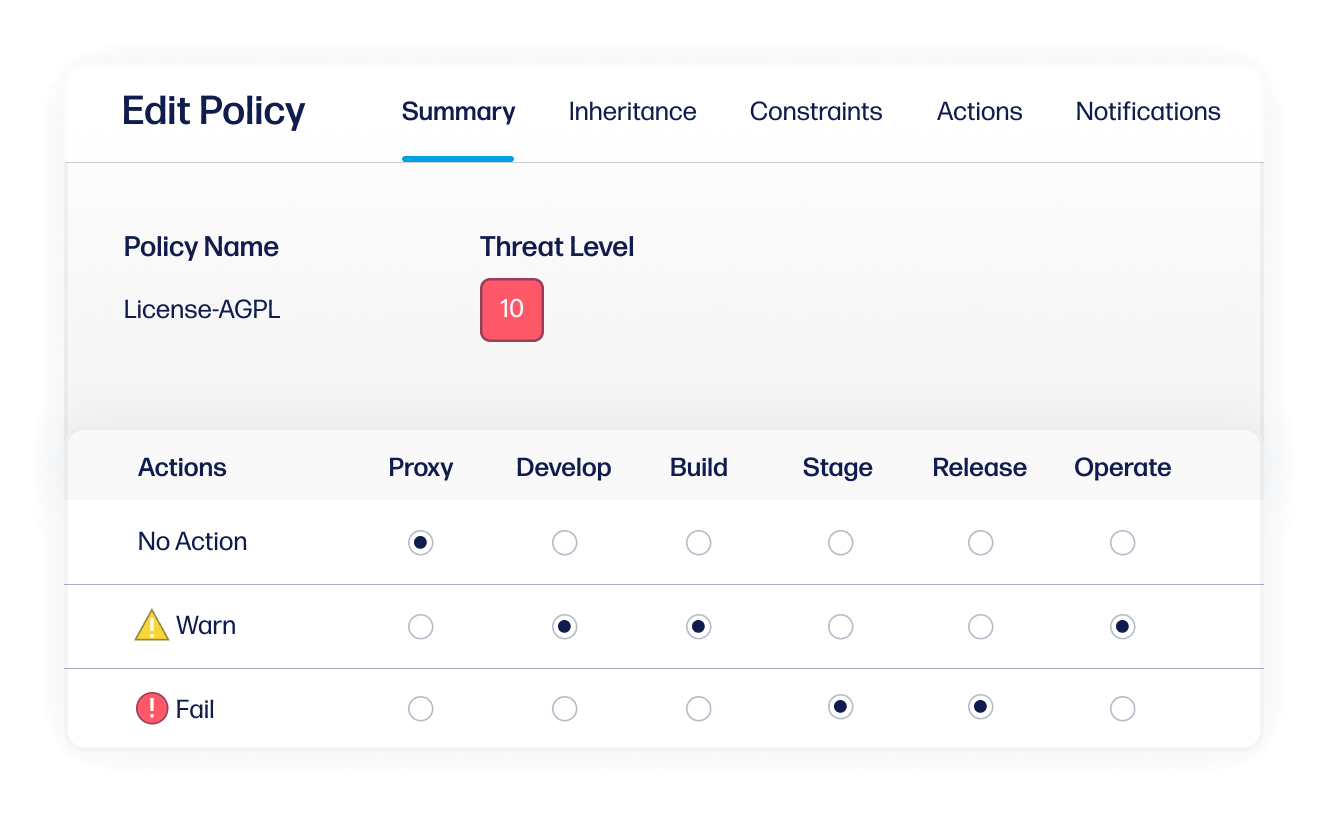Viewport: 1328px width, 816px height.
Task: Click the License-AGPL policy name field
Action: 202,310
